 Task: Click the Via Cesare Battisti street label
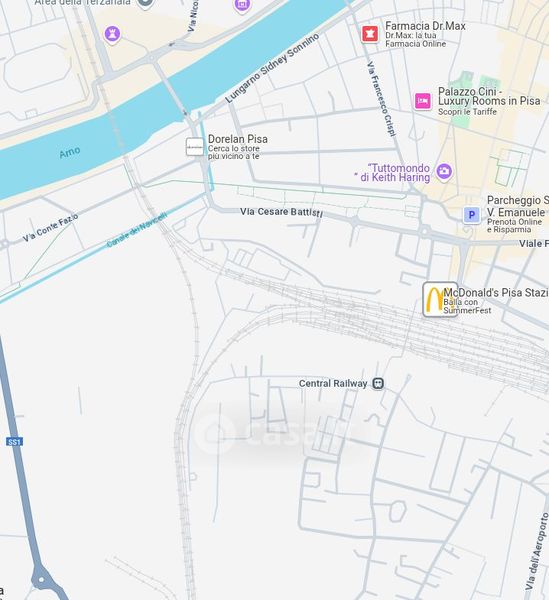pos(281,212)
